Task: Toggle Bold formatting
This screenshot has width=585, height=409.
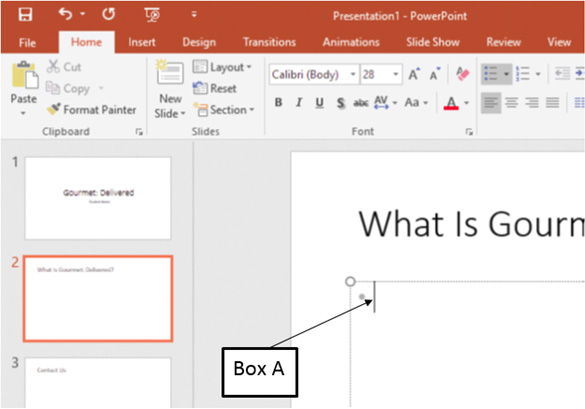Action: pos(278,102)
